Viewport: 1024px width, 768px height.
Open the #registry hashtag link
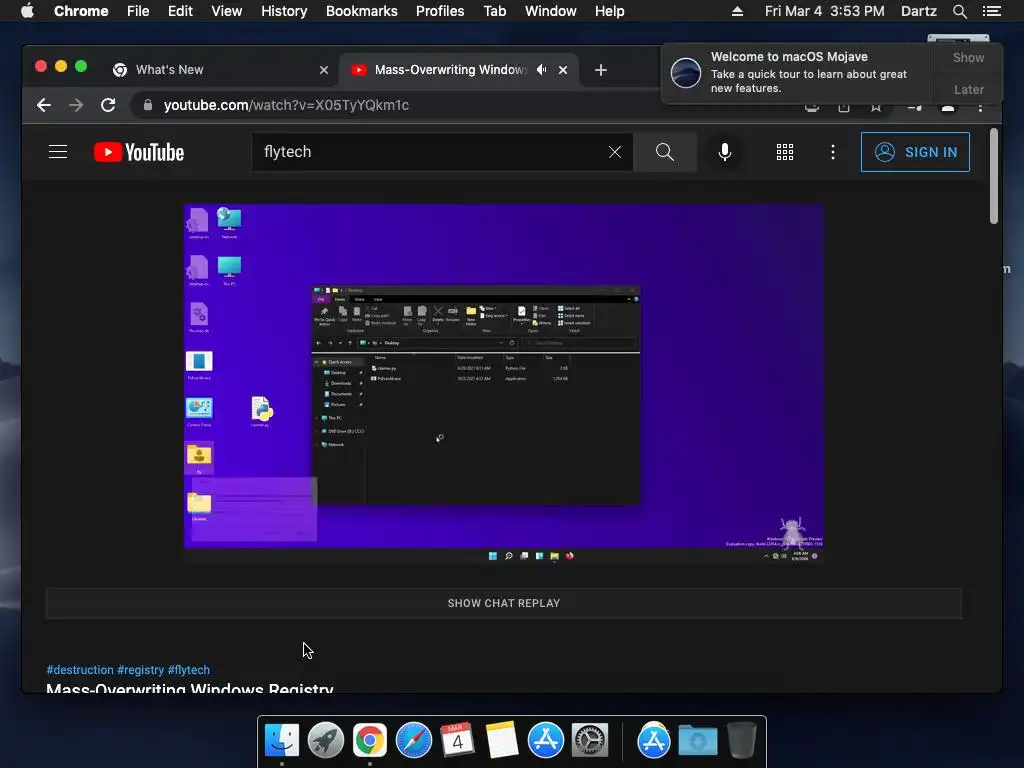tap(140, 670)
